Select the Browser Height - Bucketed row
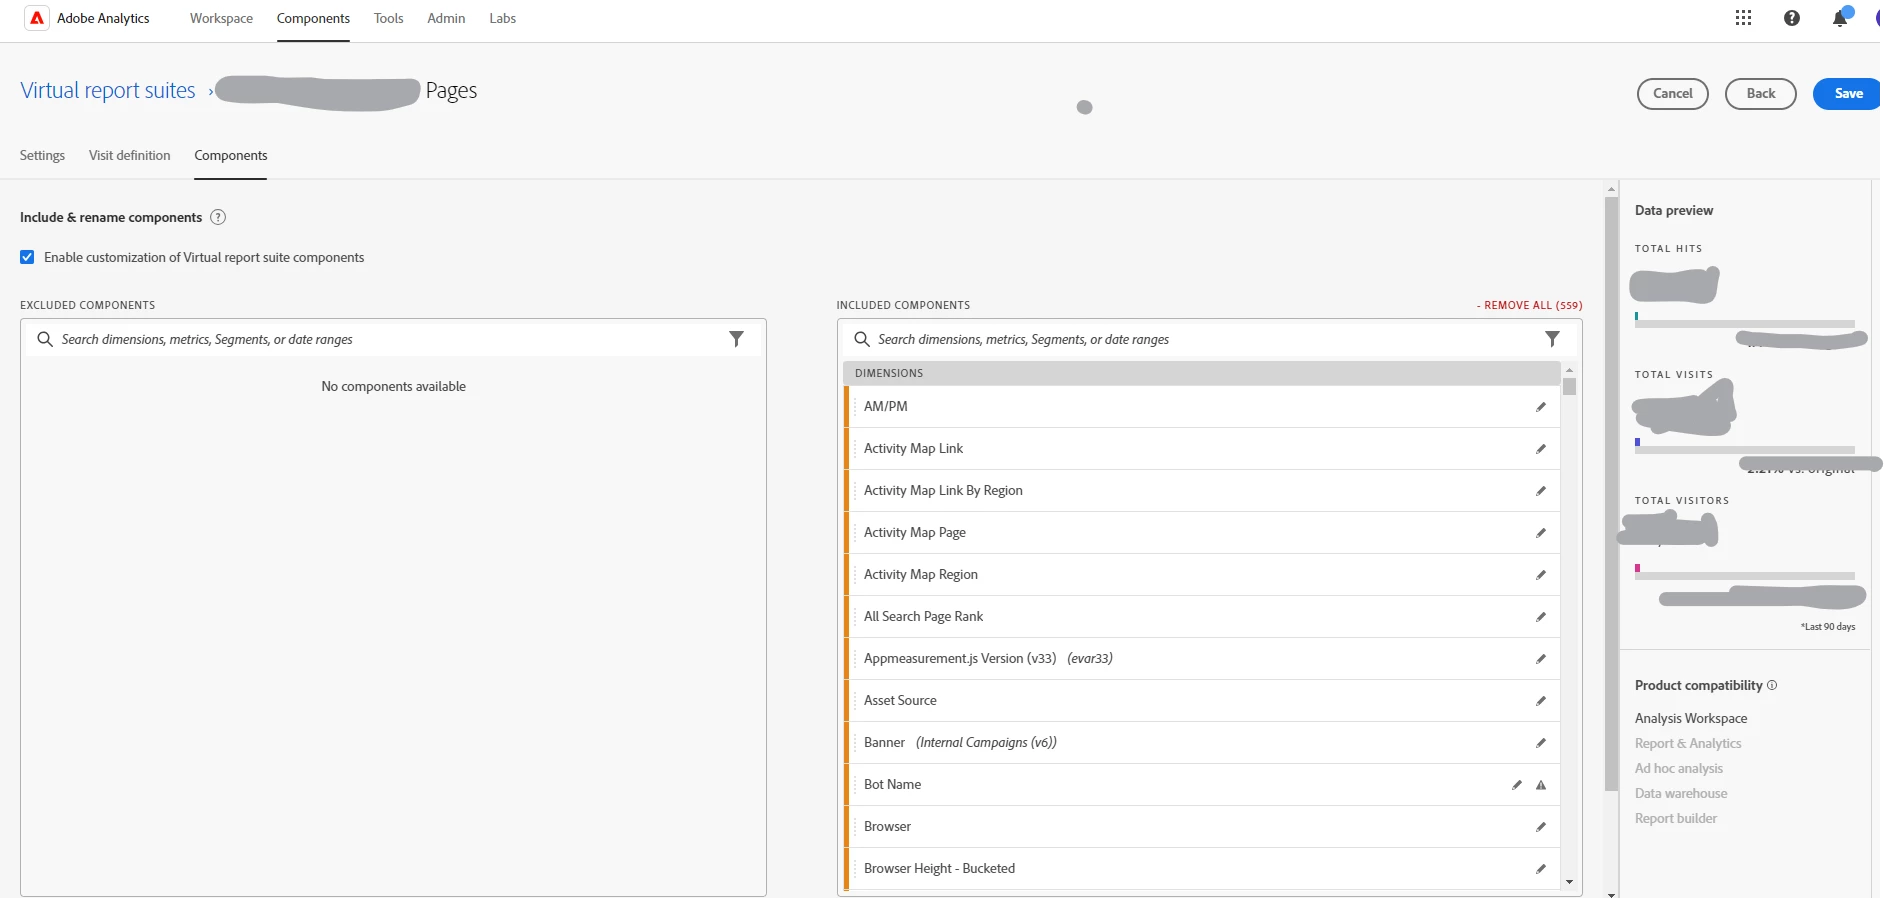This screenshot has height=898, width=1885. click(x=1203, y=869)
